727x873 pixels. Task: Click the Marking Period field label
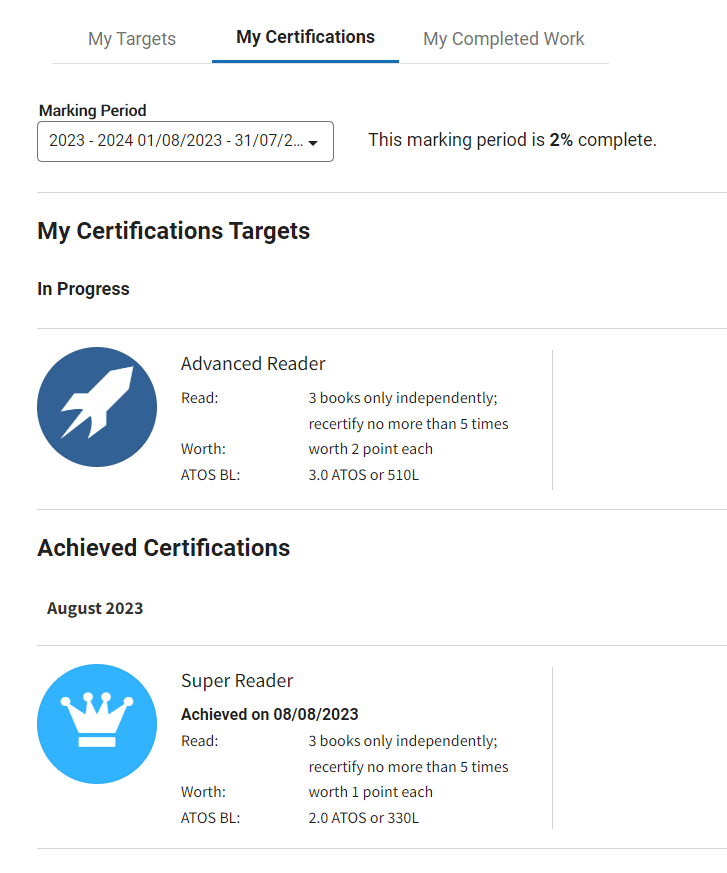point(92,111)
